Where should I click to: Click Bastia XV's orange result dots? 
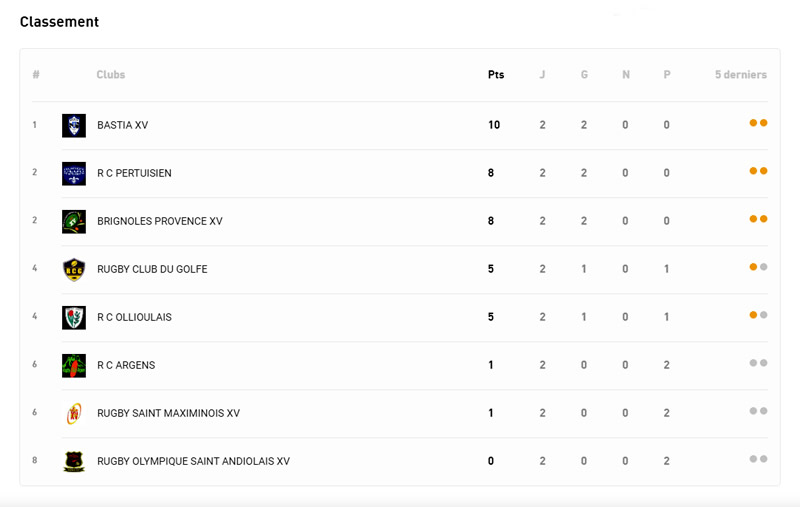click(x=758, y=123)
